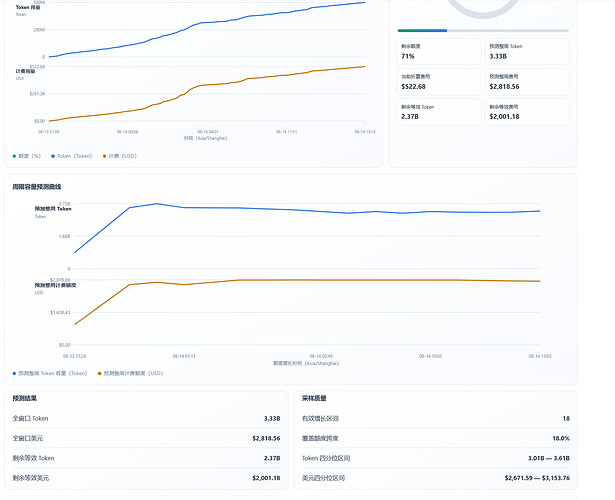Click the 剩余等效 Token 2.37B card
The height and width of the screenshot is (500, 615).
439,112
